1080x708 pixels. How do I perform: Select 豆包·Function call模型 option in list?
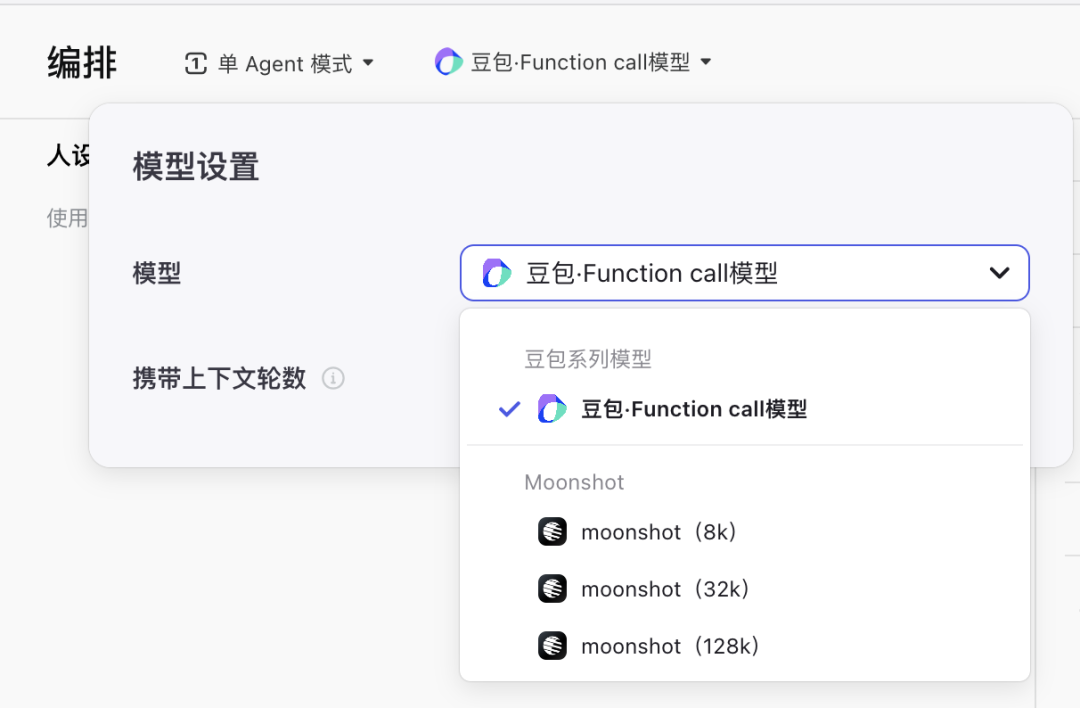click(x=694, y=409)
